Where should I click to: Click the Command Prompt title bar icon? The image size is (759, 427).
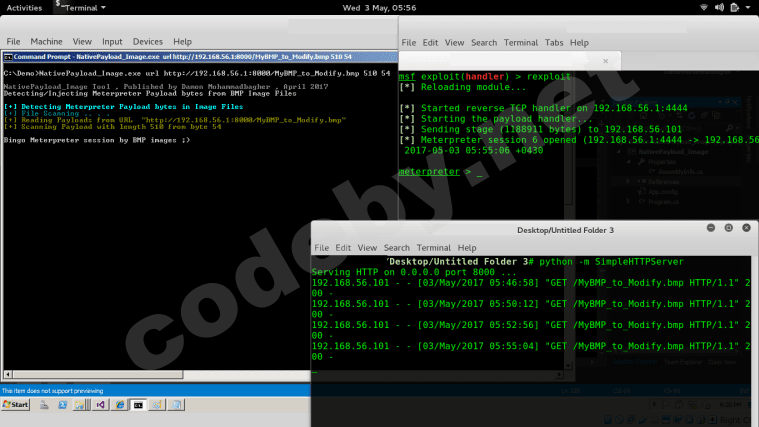[8, 57]
